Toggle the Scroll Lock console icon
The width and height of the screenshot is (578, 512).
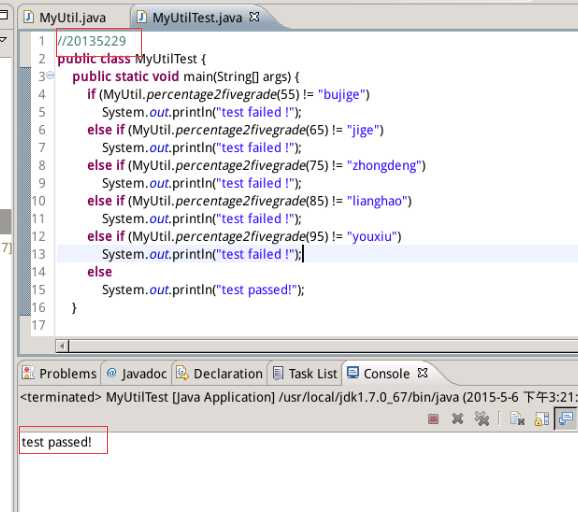point(542,419)
